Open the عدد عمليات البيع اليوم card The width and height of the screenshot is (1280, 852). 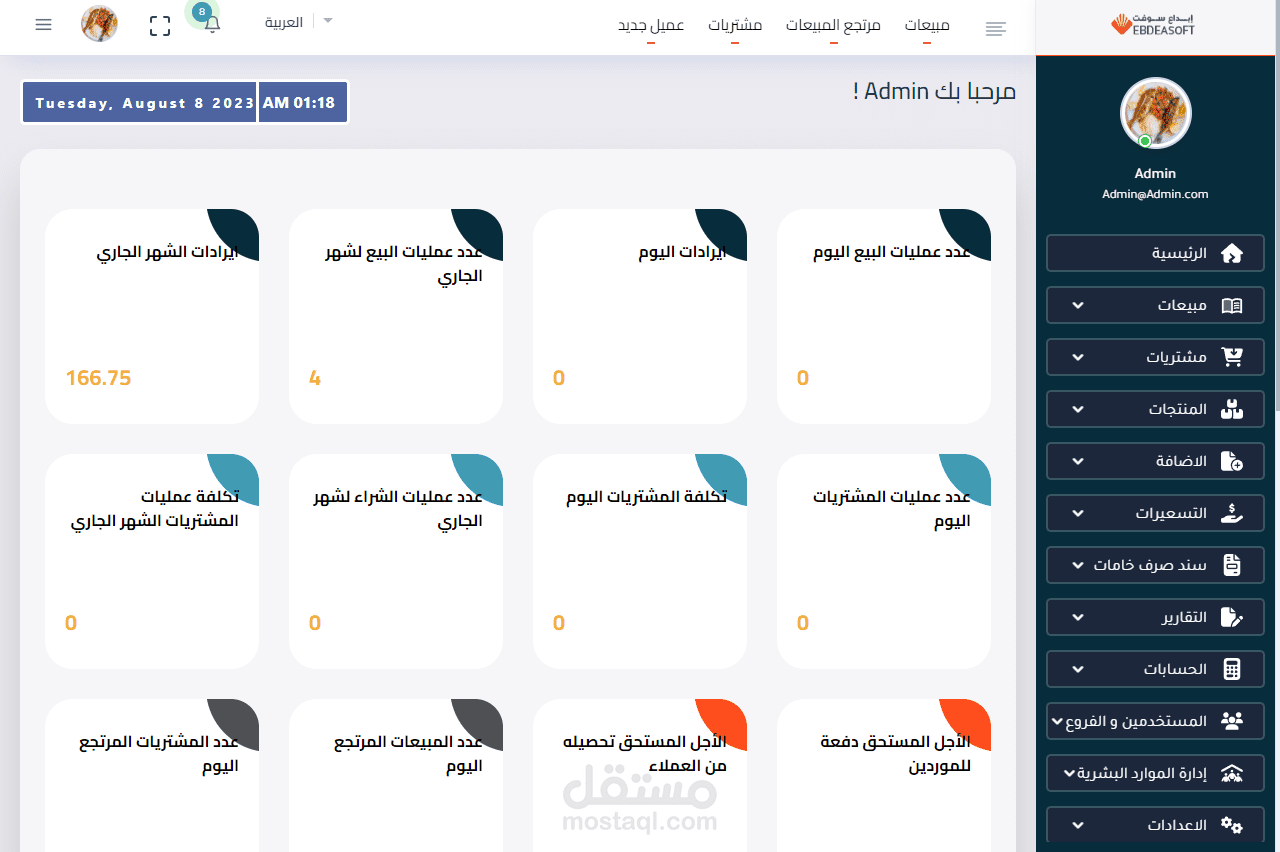point(884,316)
